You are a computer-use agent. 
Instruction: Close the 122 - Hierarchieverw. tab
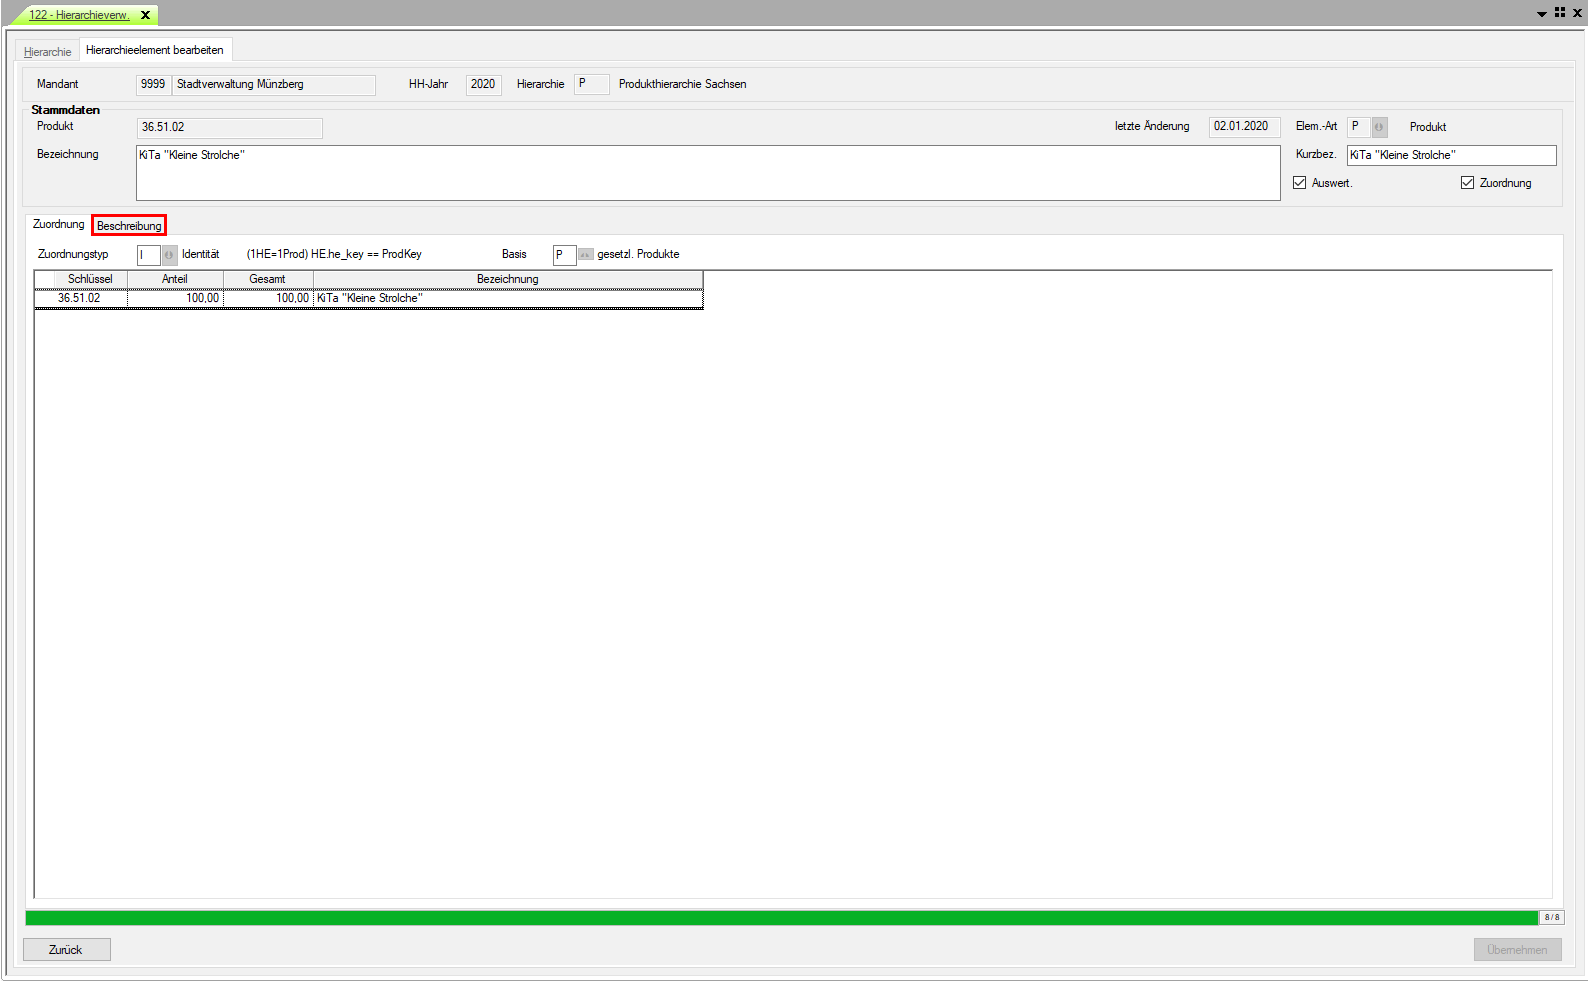click(x=145, y=15)
